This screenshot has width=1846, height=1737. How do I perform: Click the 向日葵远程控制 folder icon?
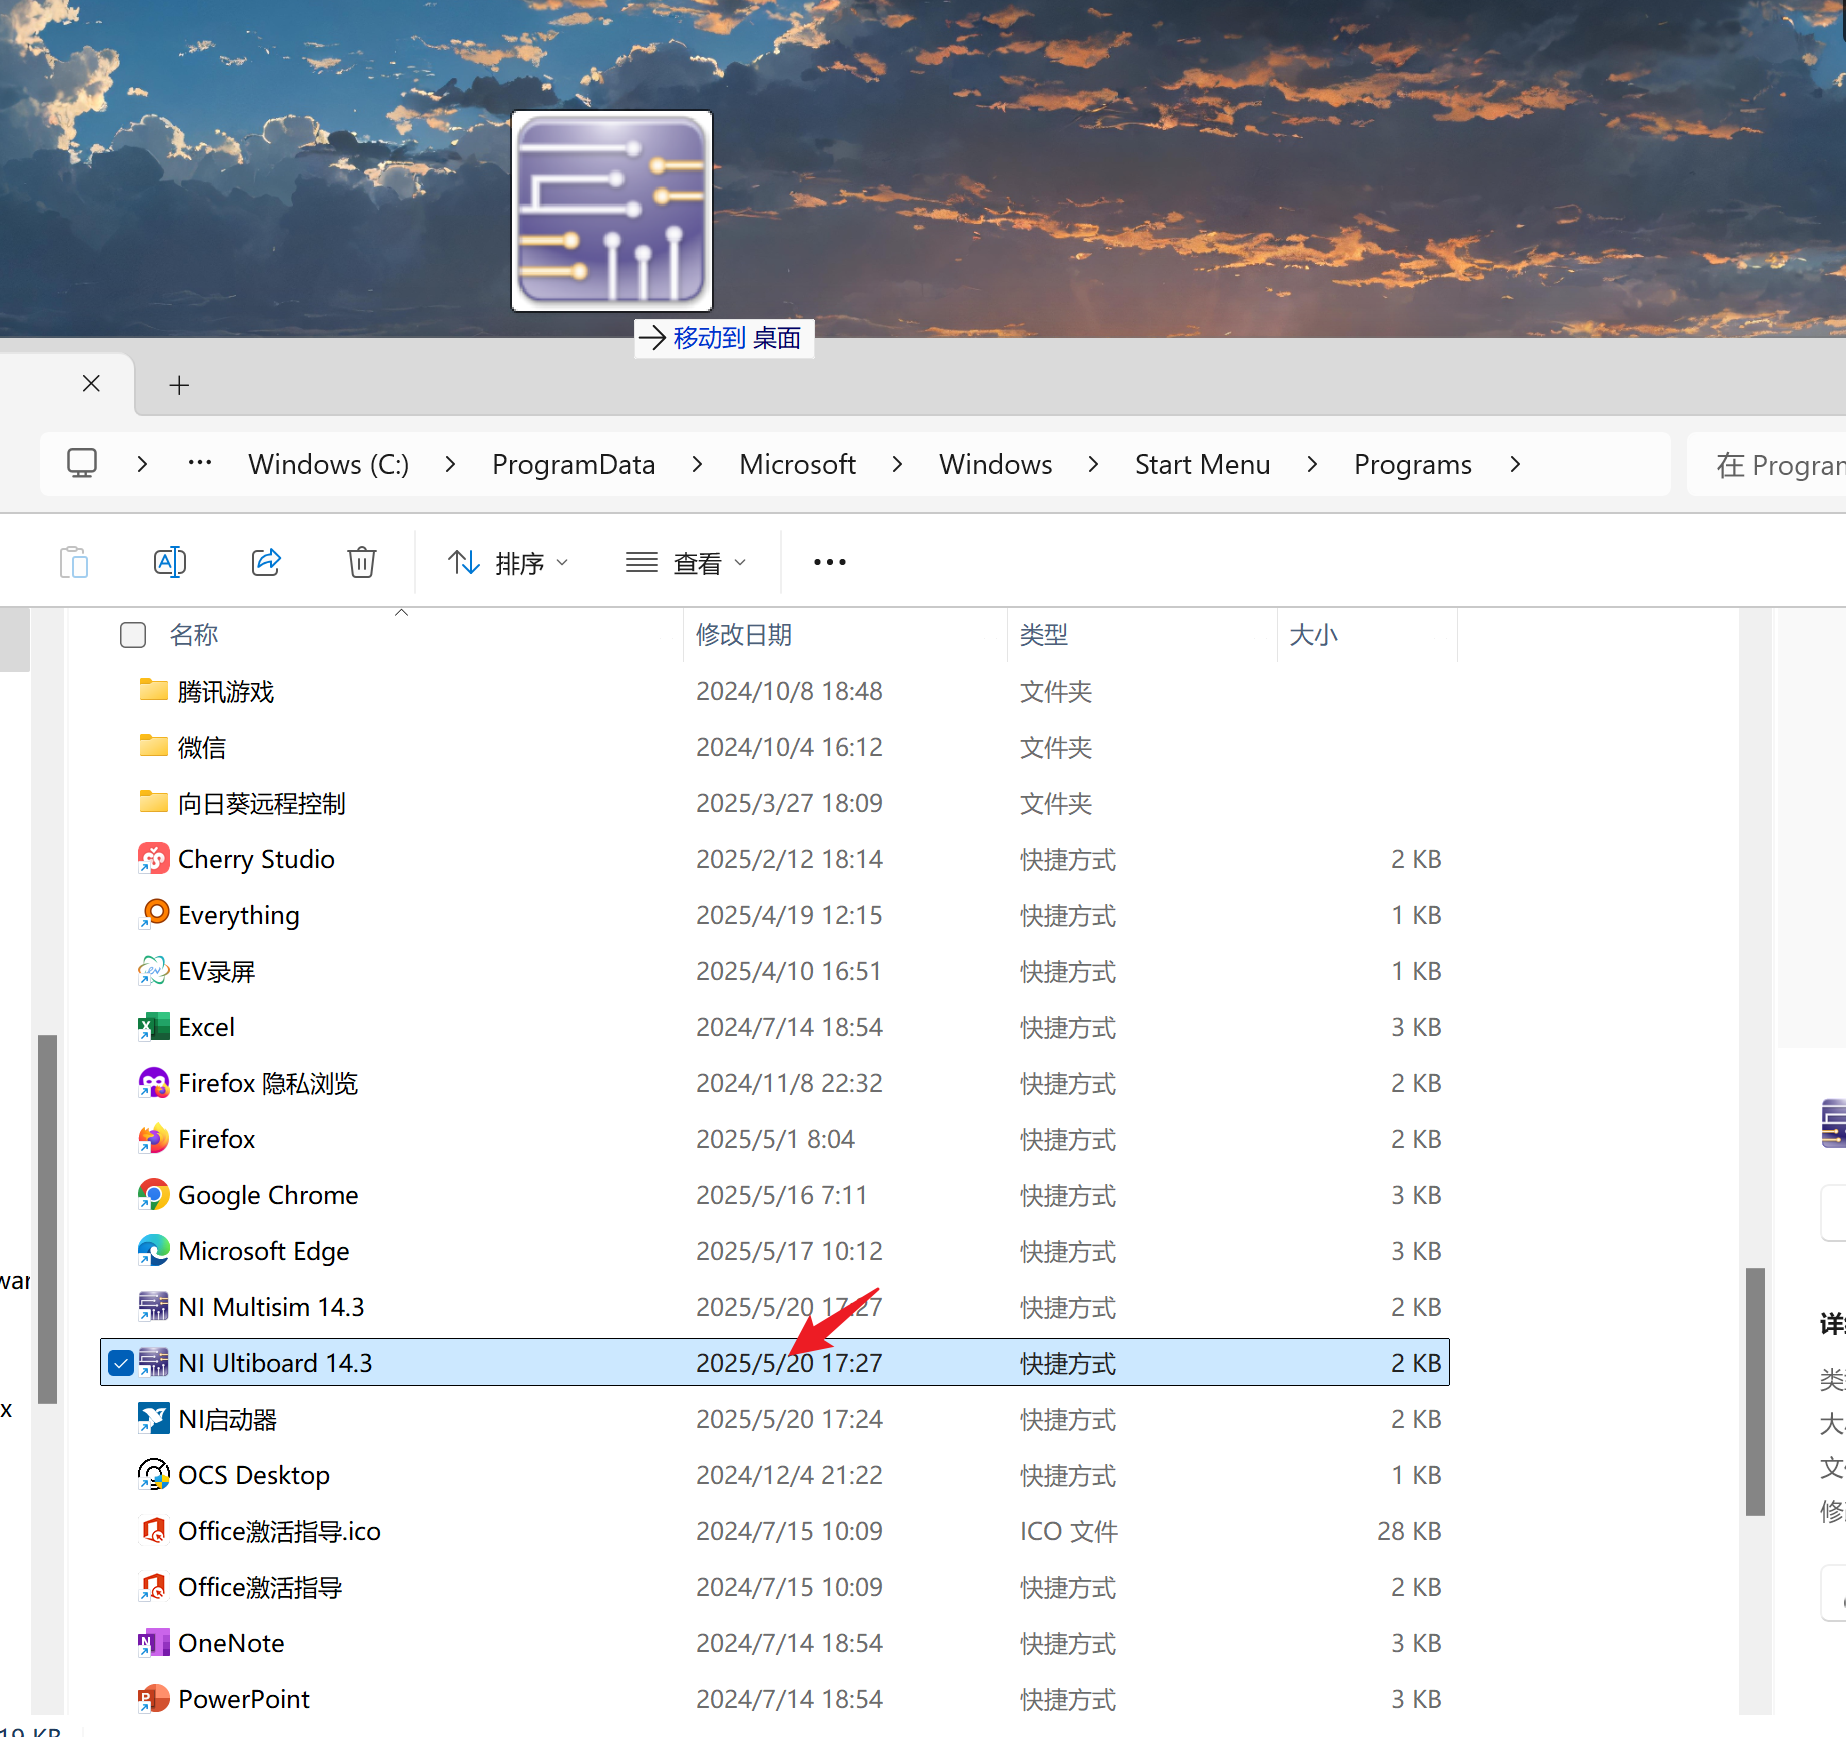[153, 802]
